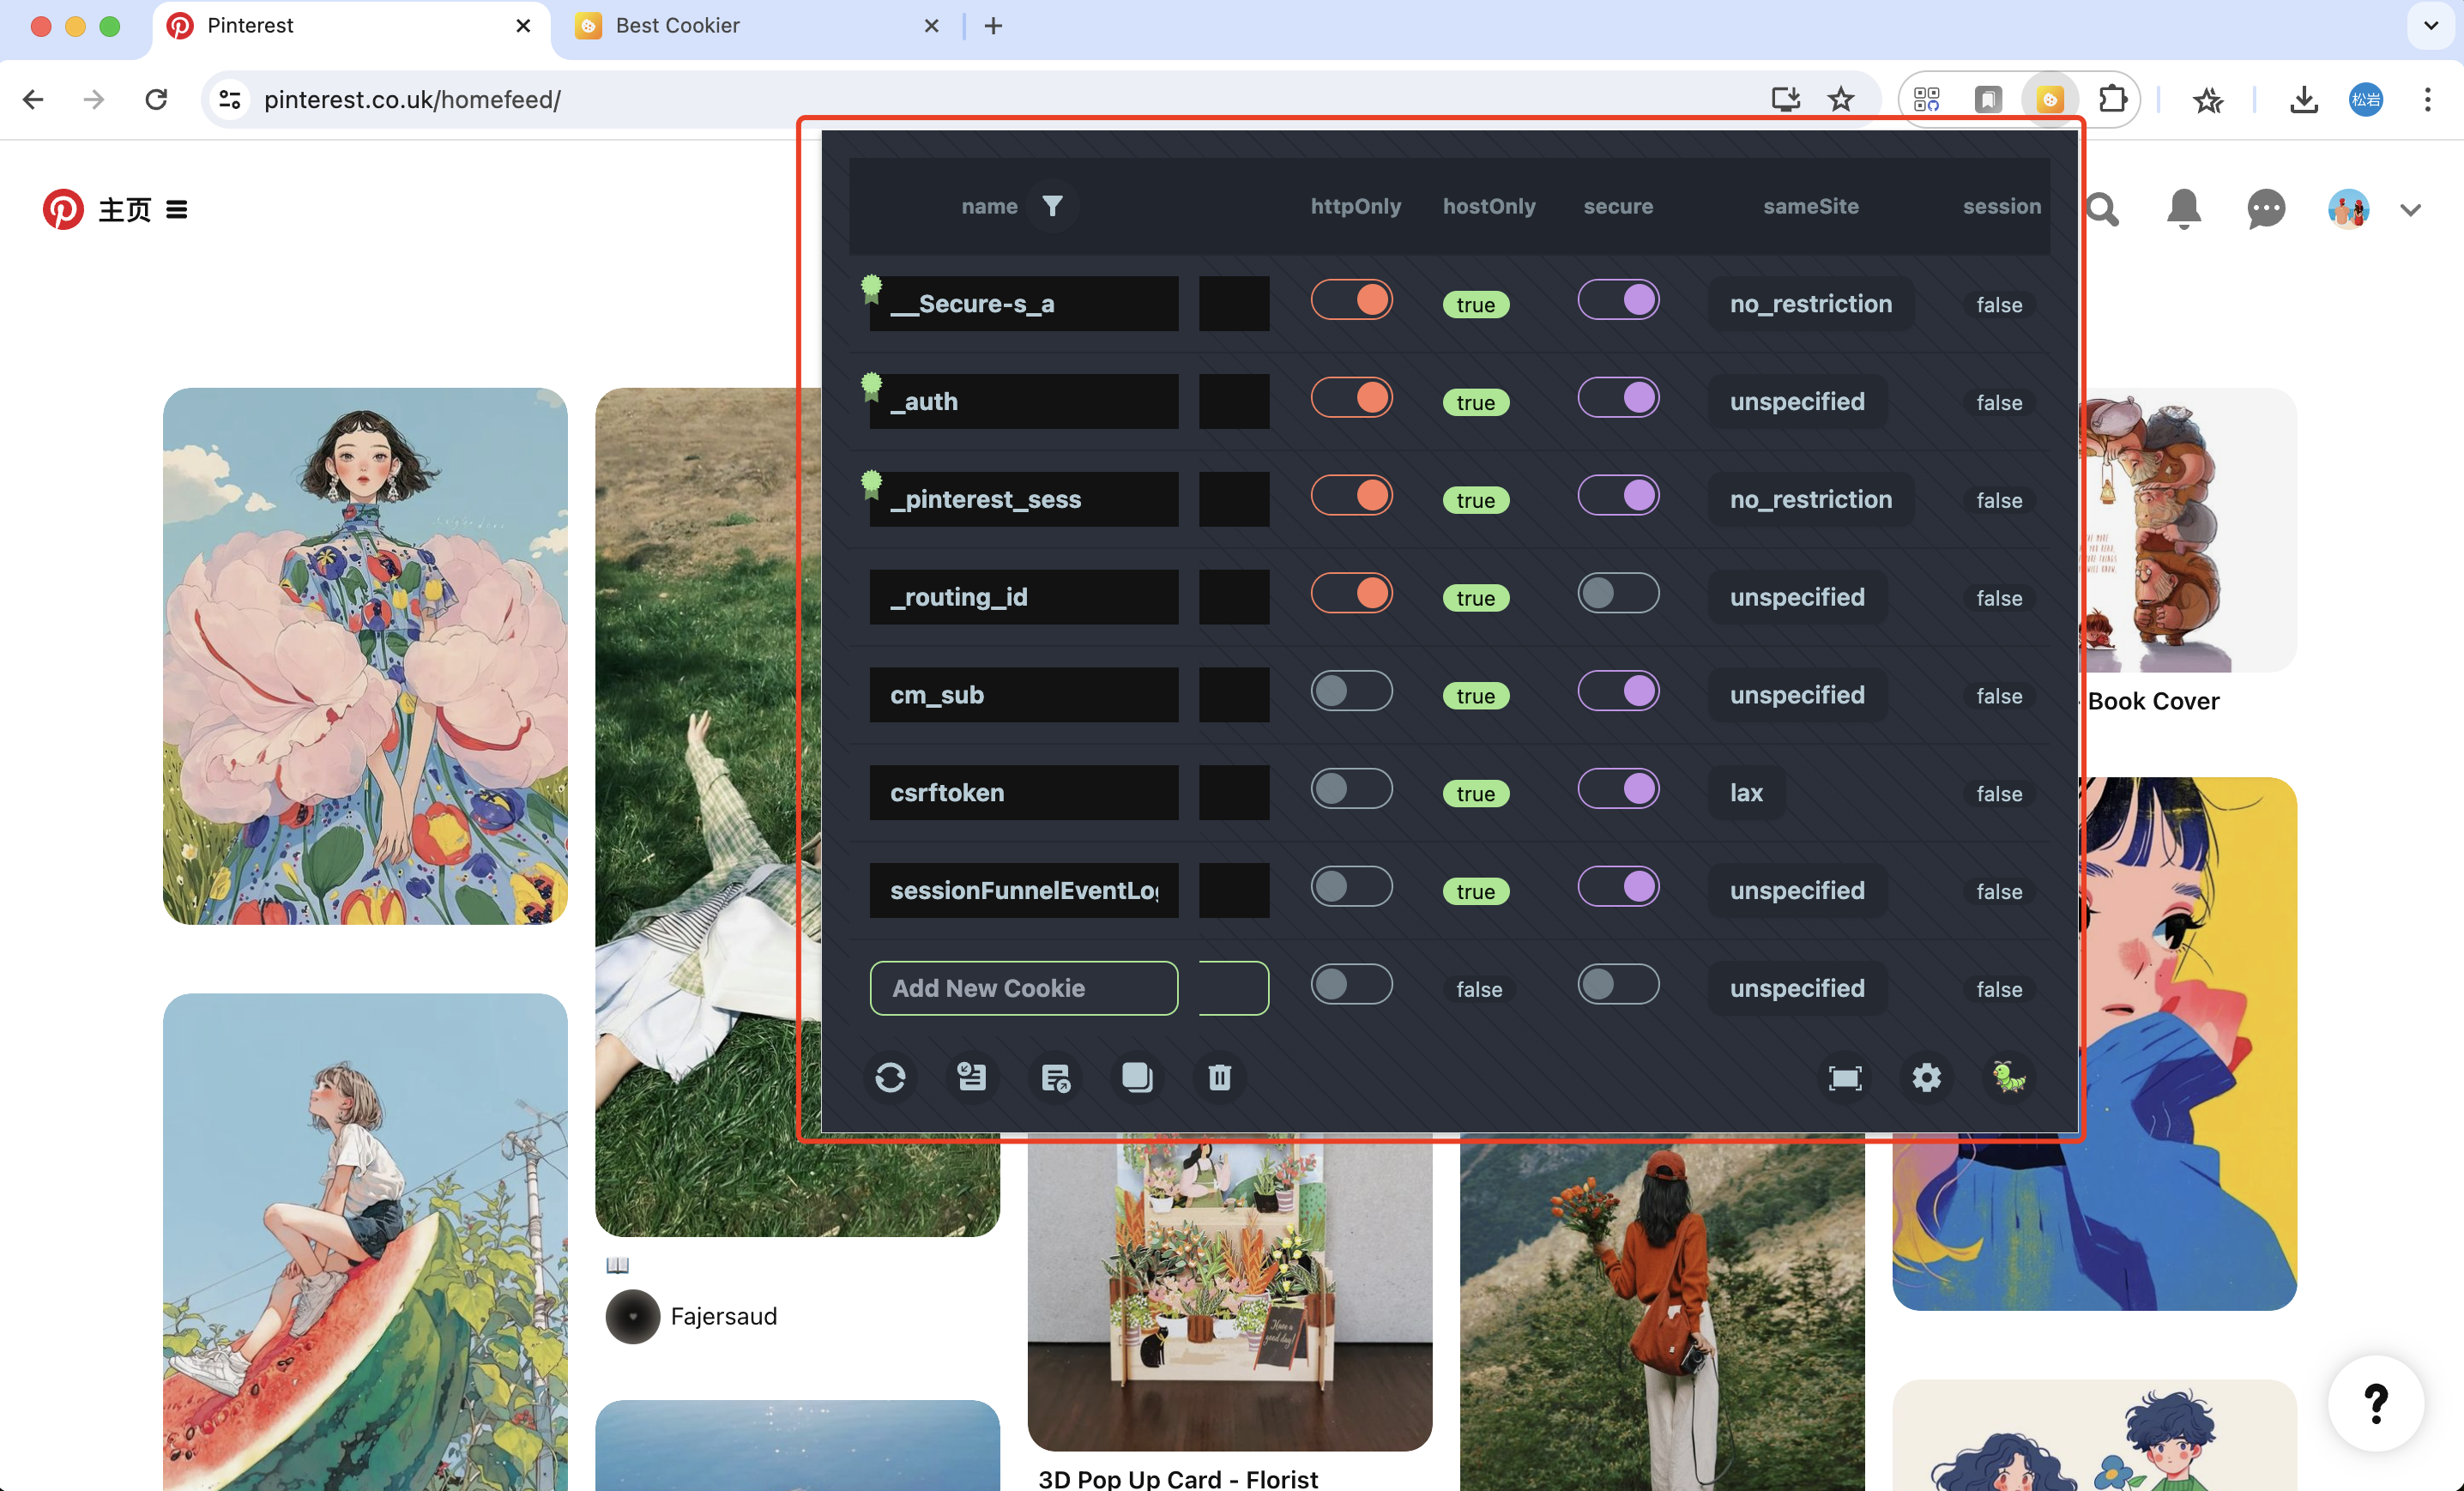Click the question mark help button
The width and height of the screenshot is (2464, 1491).
click(x=2375, y=1403)
